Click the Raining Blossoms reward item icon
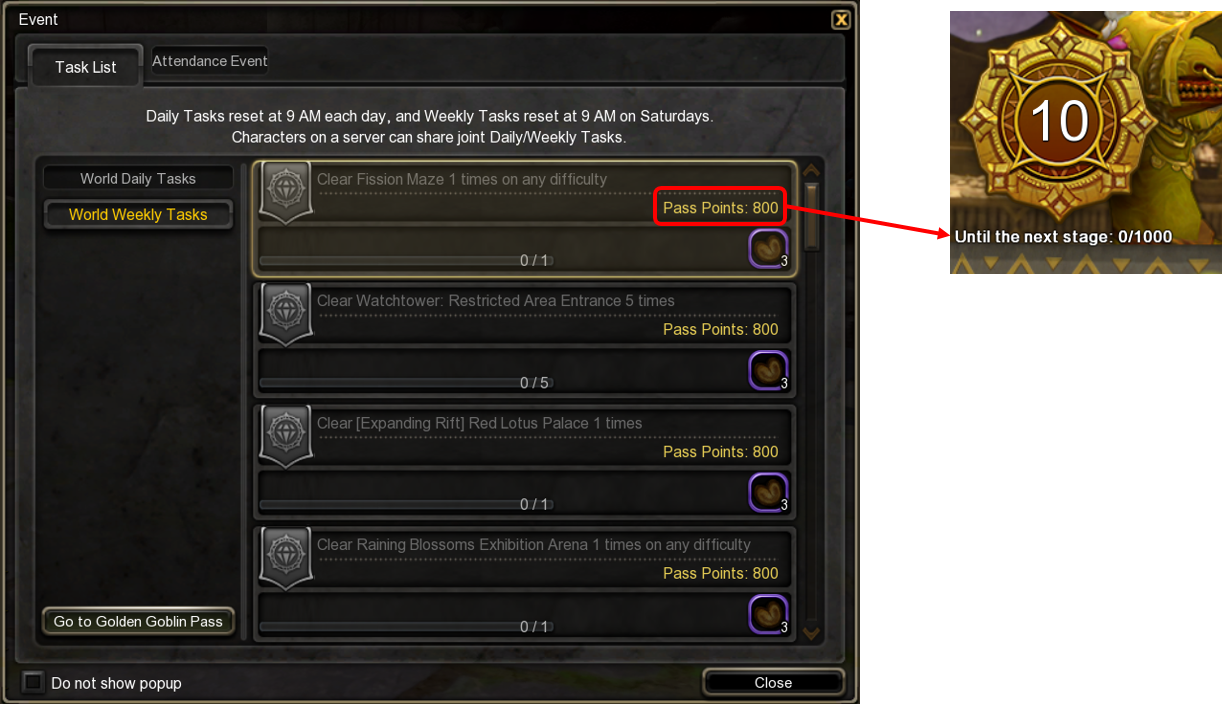This screenshot has width=1222, height=704. (768, 615)
